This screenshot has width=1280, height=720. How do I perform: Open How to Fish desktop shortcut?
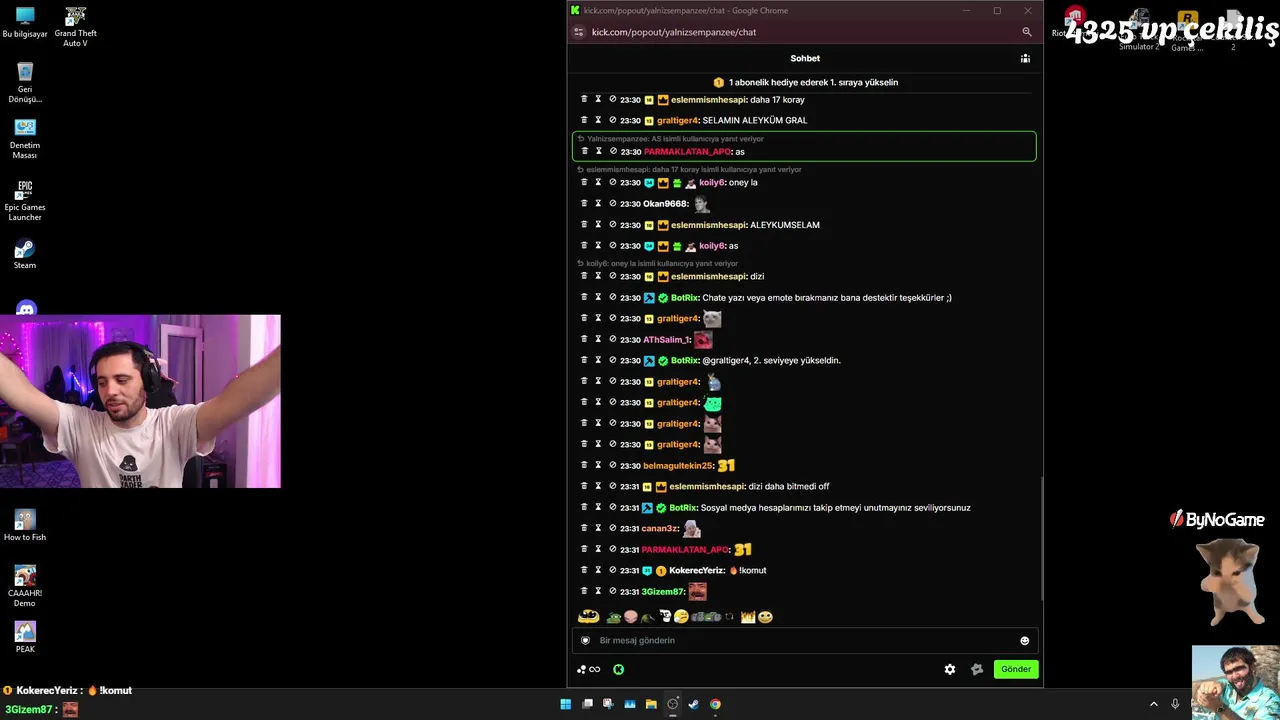25,525
